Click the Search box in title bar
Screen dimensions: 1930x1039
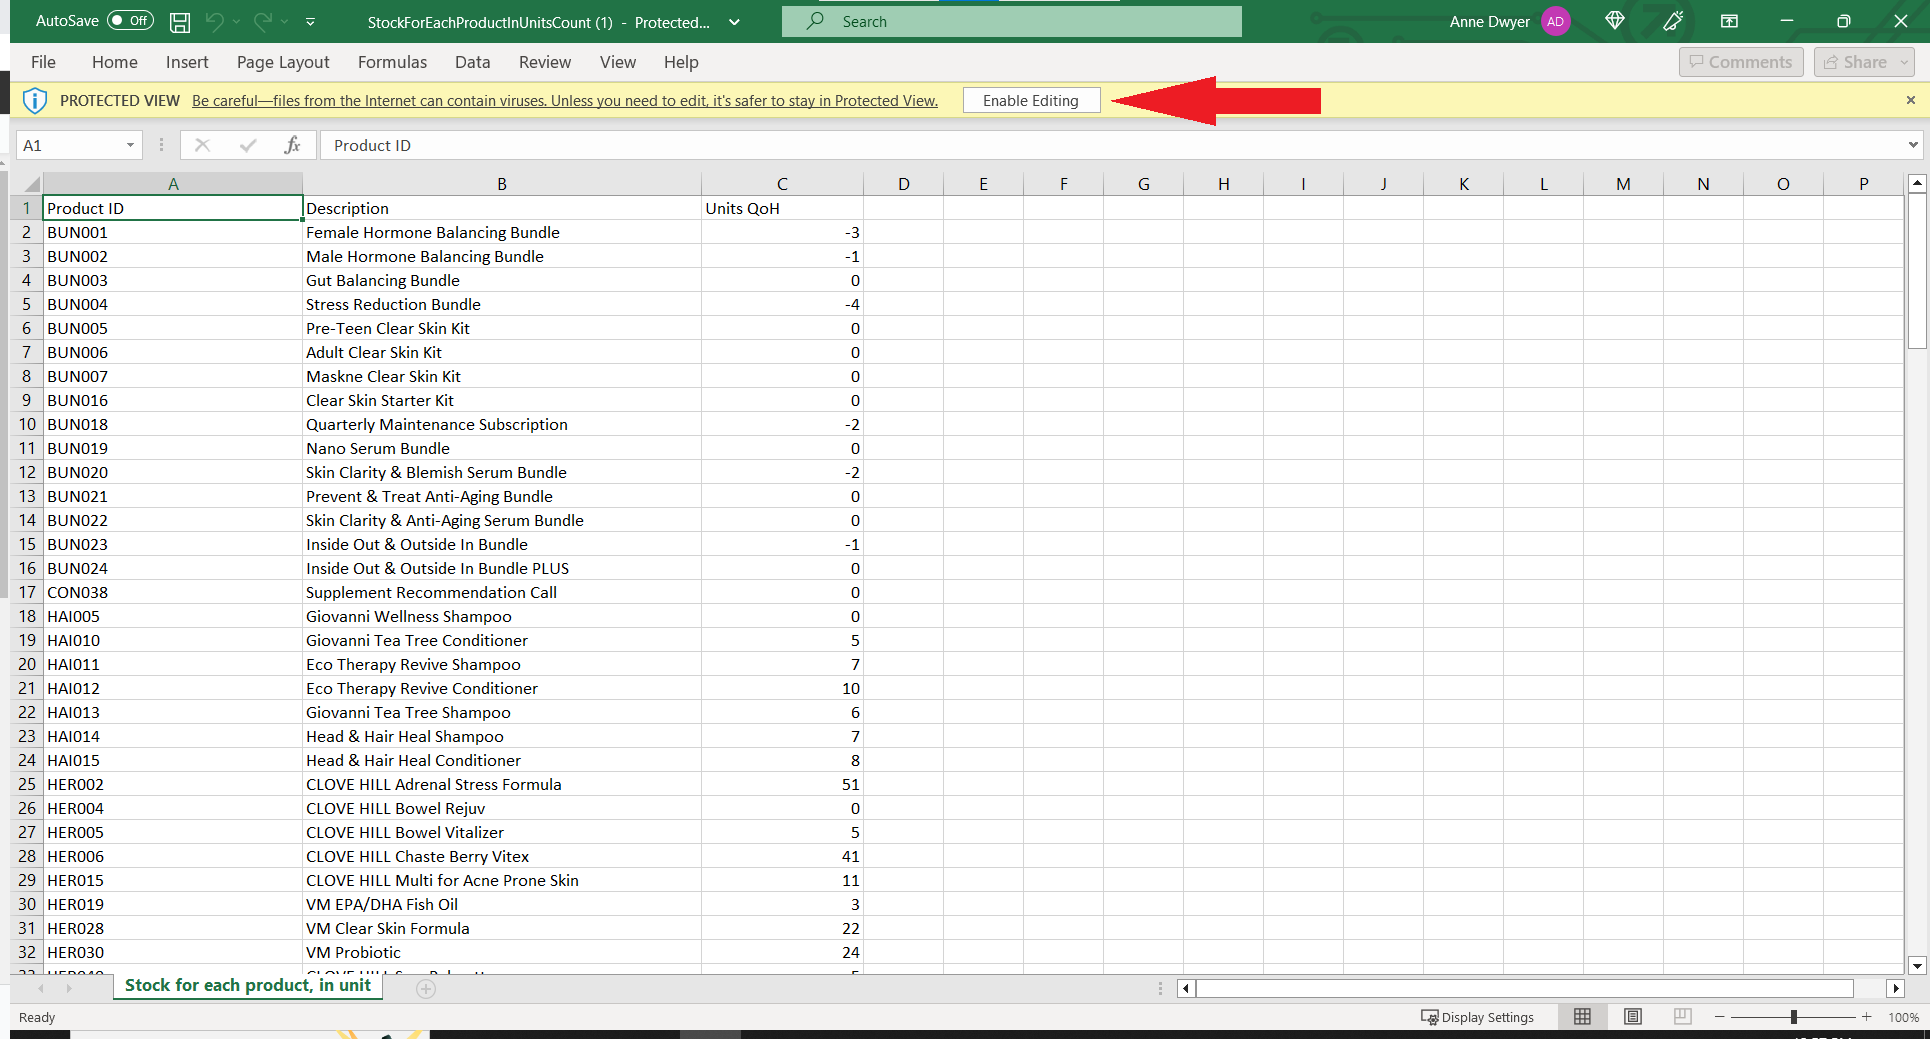coord(1011,21)
